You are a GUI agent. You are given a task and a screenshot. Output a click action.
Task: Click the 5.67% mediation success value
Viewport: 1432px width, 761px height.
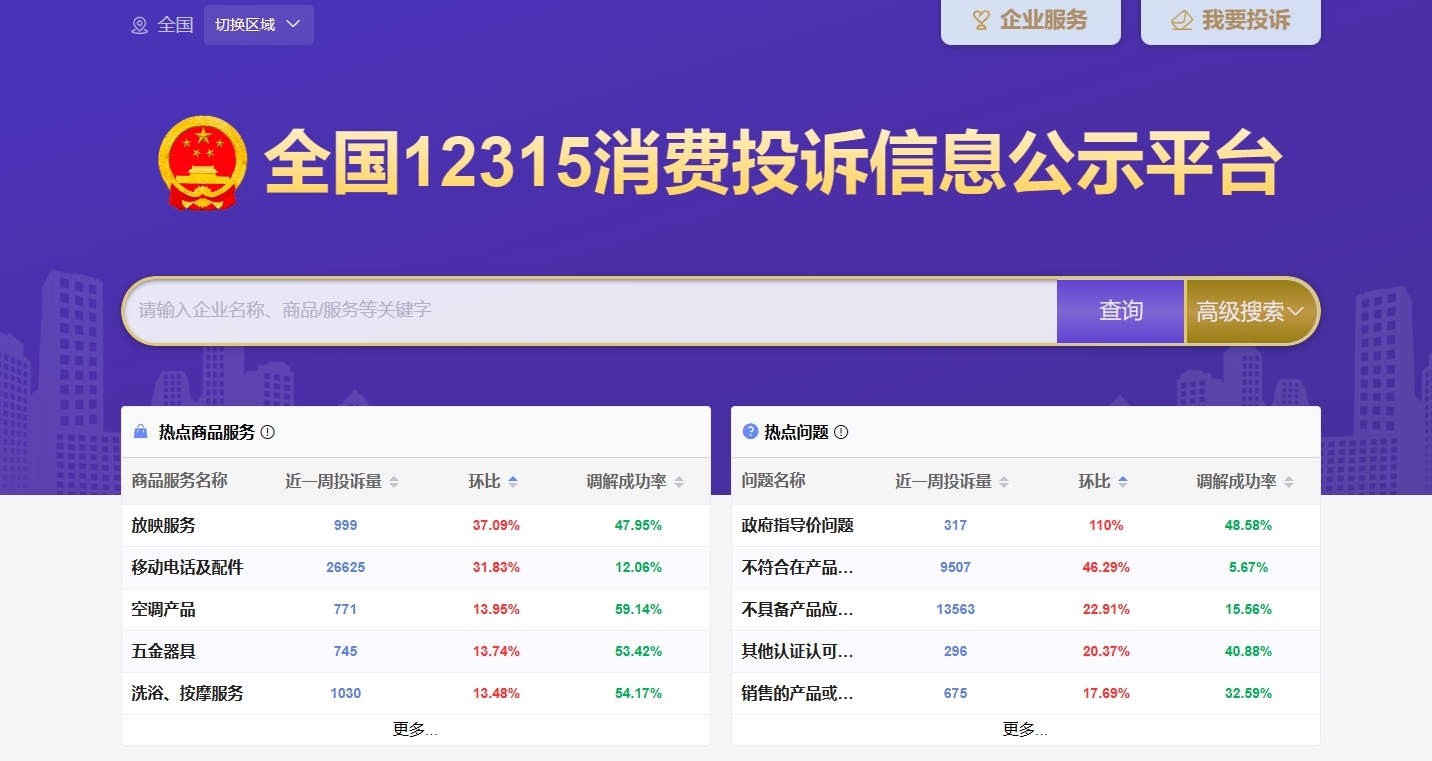1248,567
